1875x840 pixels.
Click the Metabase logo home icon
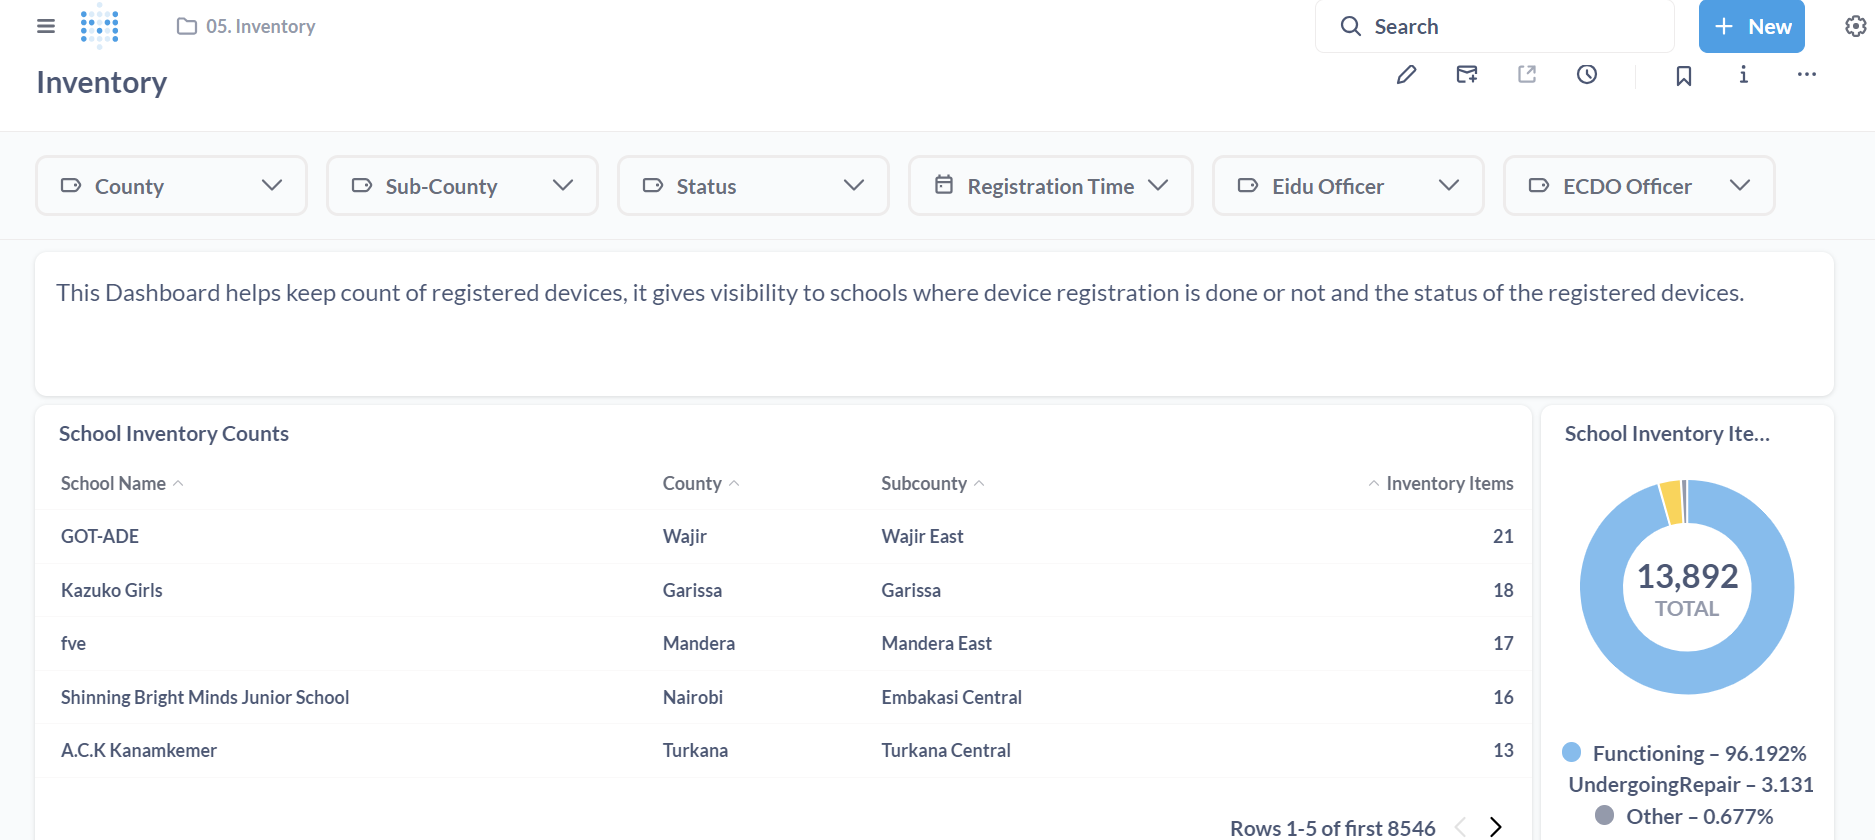point(100,26)
